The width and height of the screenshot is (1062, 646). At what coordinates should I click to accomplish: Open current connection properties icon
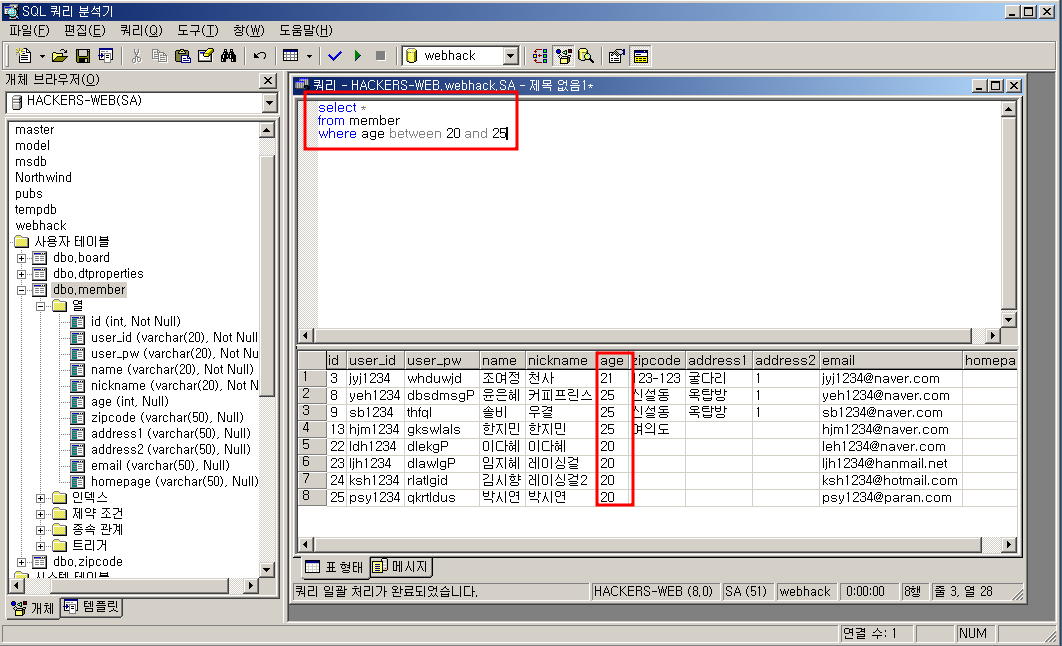[x=616, y=56]
